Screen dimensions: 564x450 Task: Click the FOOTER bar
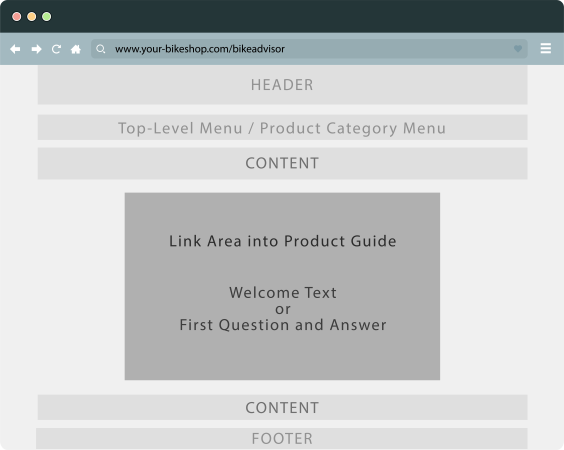click(x=282, y=438)
